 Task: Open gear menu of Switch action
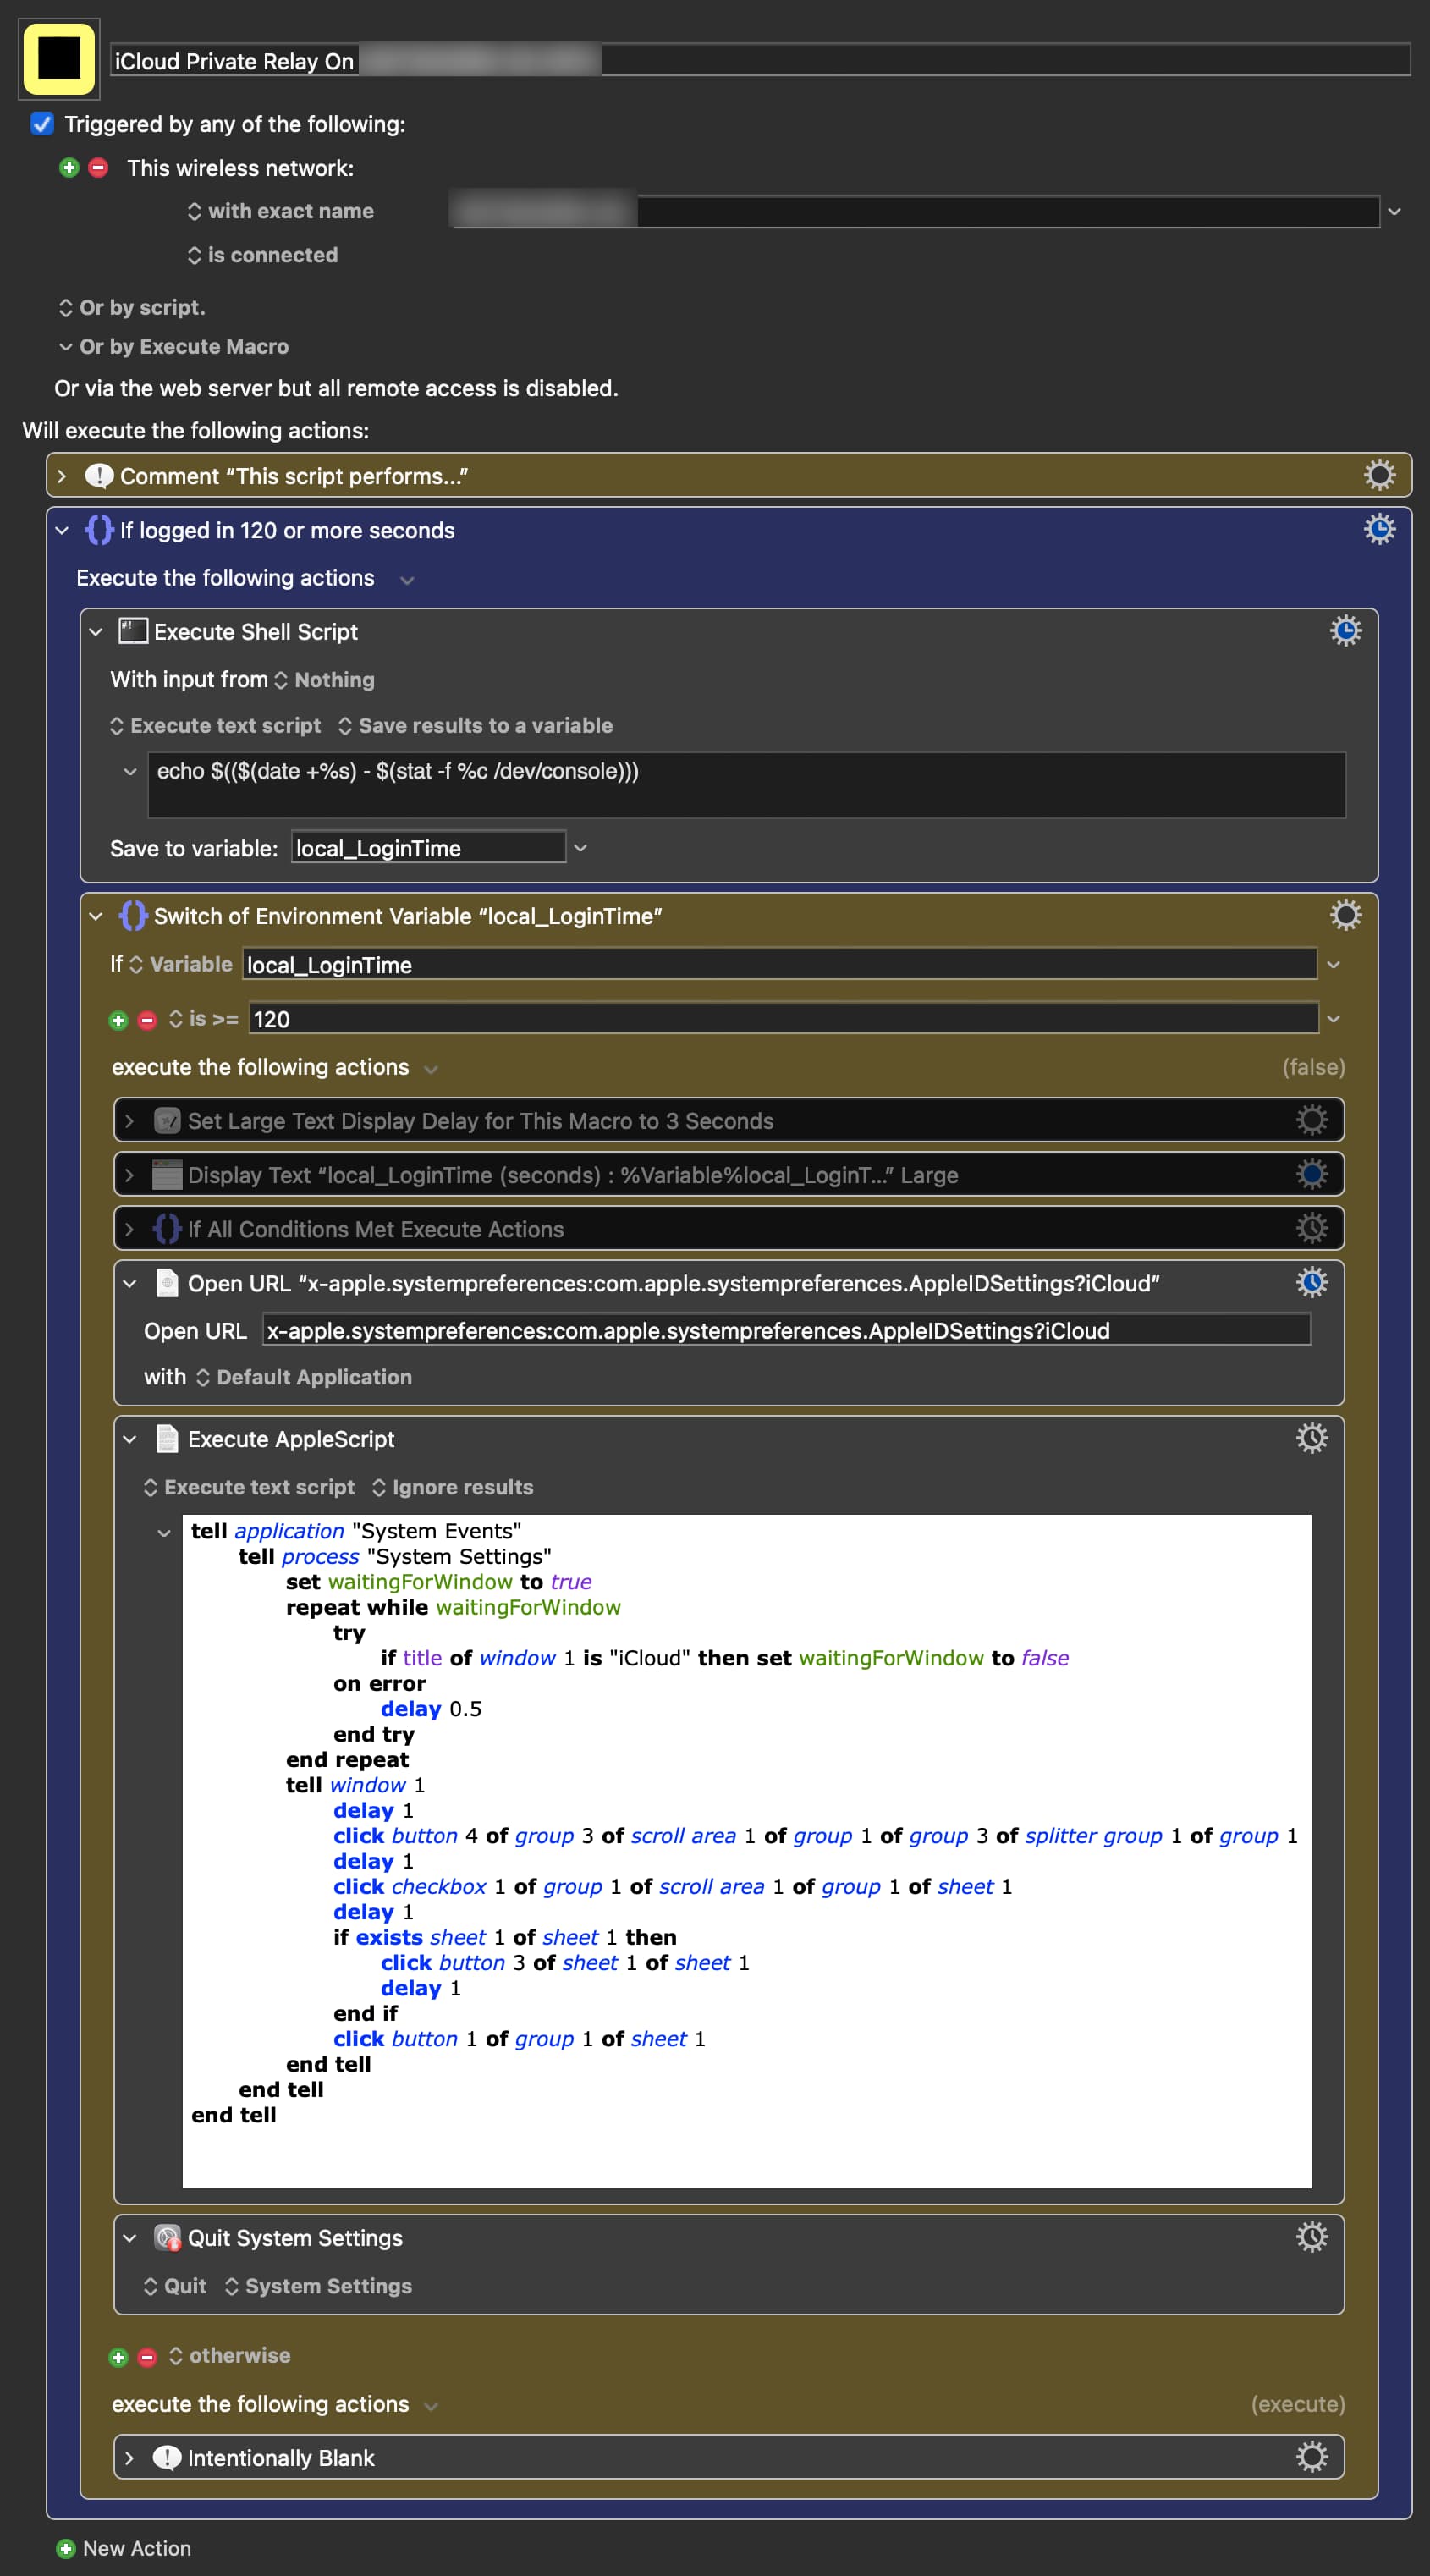(1345, 915)
